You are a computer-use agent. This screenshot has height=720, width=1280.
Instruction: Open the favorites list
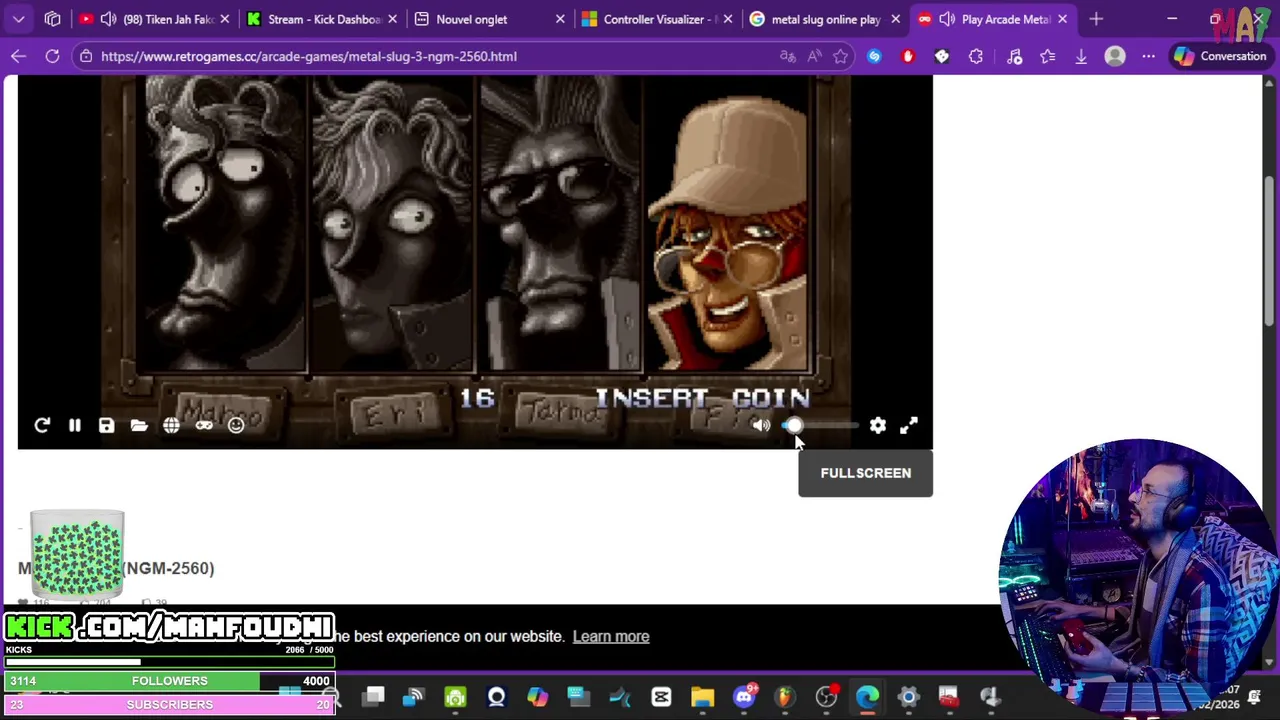click(1047, 57)
